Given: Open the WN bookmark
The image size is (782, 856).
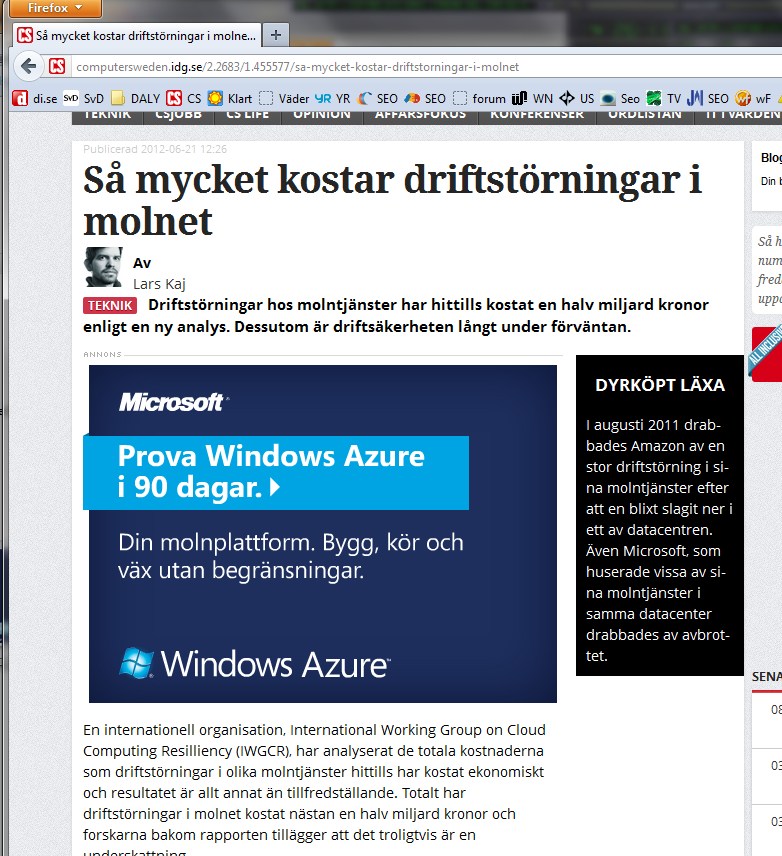Looking at the screenshot, I should point(532,98).
